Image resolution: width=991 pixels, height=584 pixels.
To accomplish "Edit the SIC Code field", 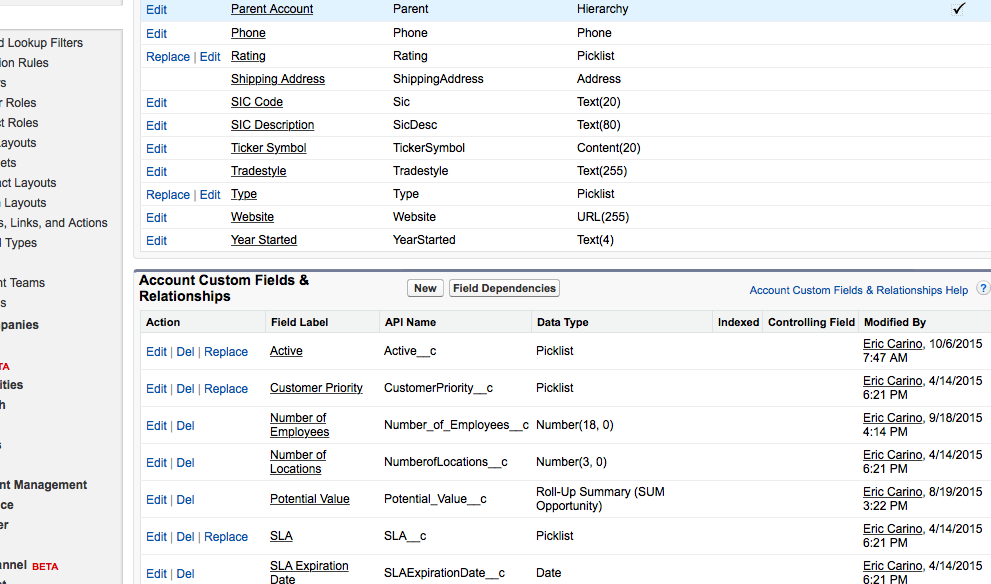I will click(x=156, y=102).
